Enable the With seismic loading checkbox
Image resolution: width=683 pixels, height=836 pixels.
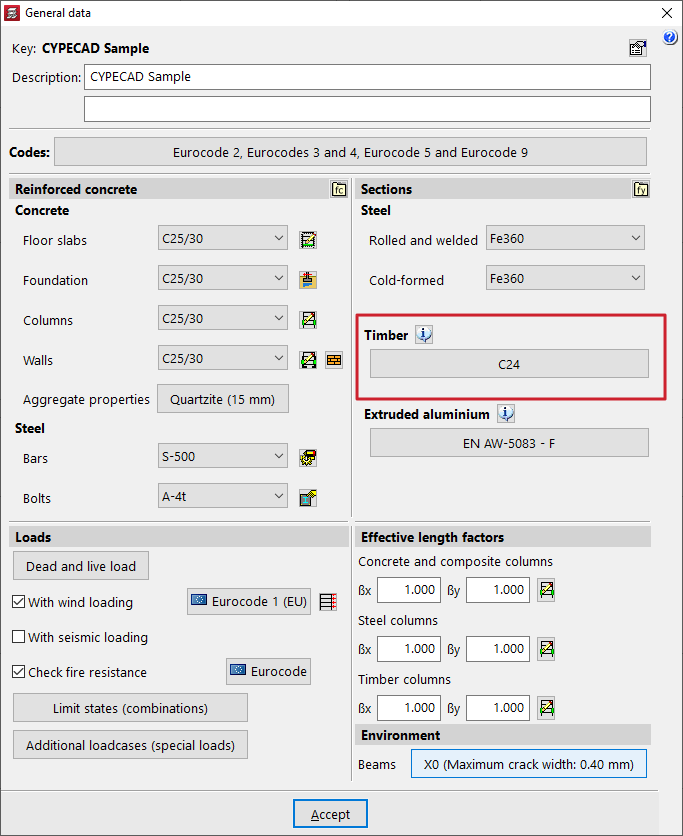[19, 637]
